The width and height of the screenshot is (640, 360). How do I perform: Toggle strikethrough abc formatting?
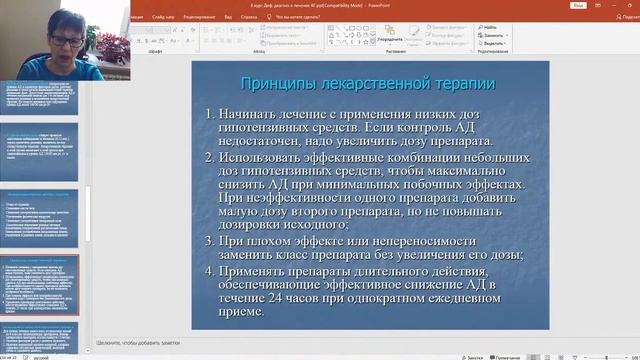[x=153, y=41]
